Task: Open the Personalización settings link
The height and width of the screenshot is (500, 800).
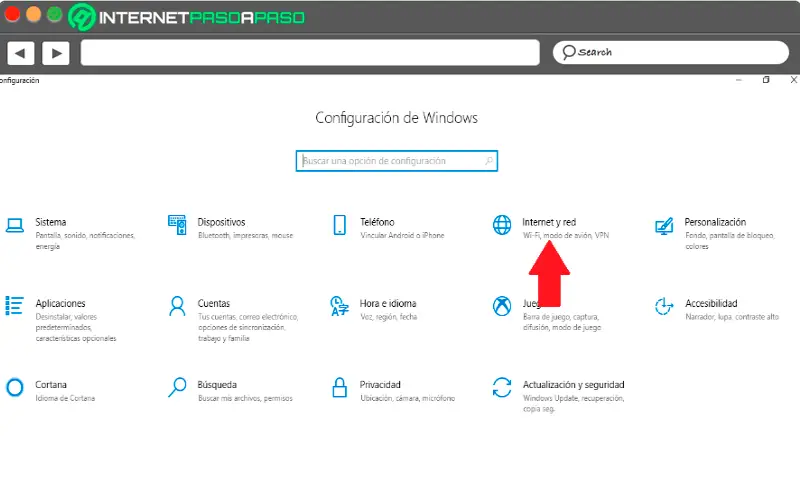Action: (715, 222)
